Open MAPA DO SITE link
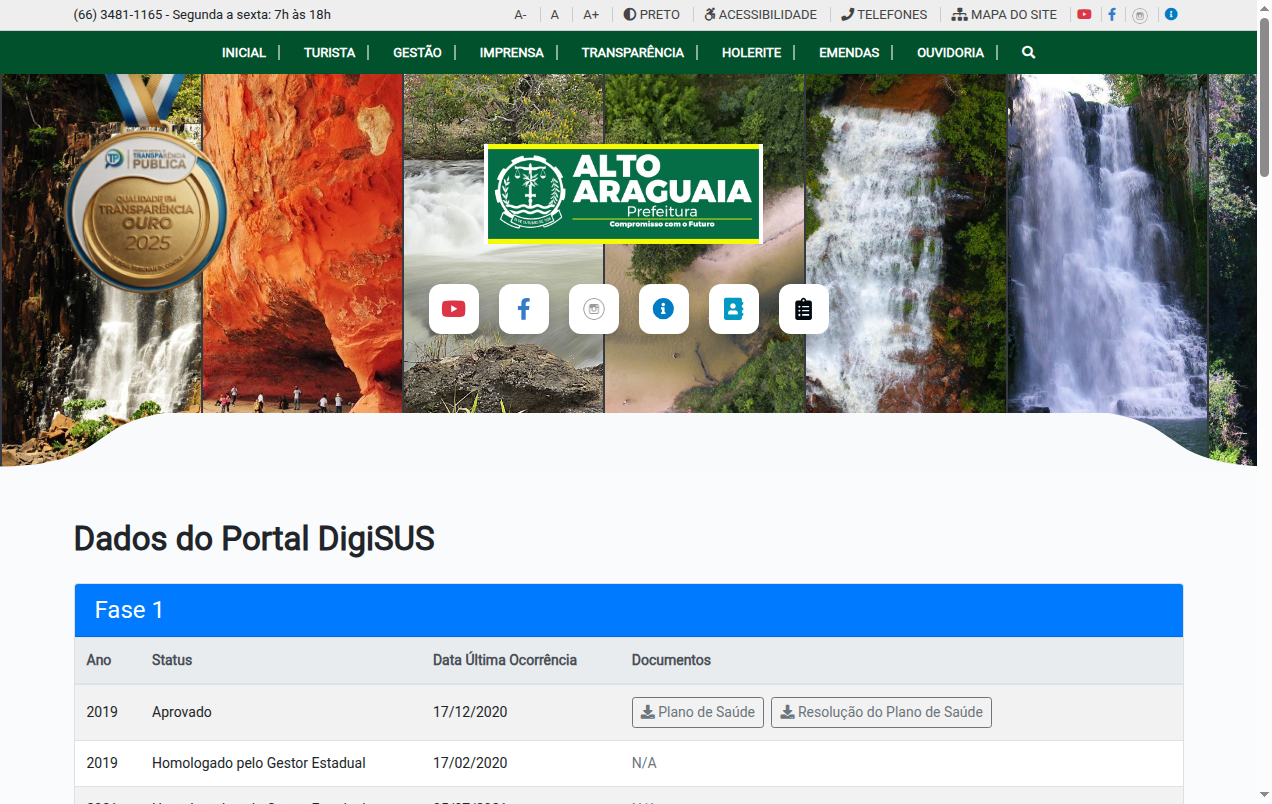 (x=1005, y=15)
